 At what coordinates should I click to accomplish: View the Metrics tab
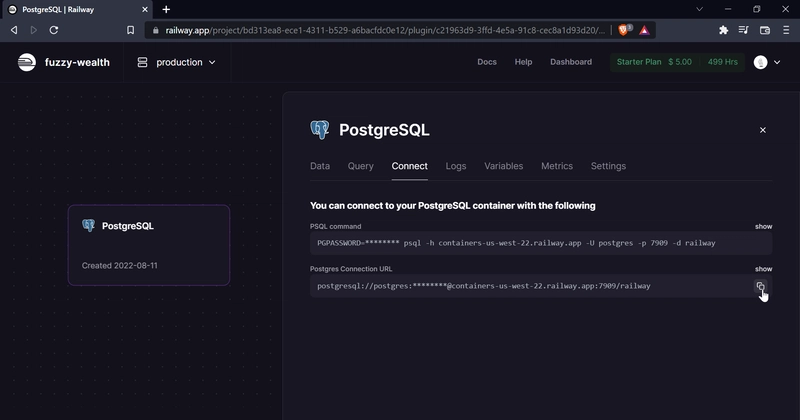coord(557,166)
